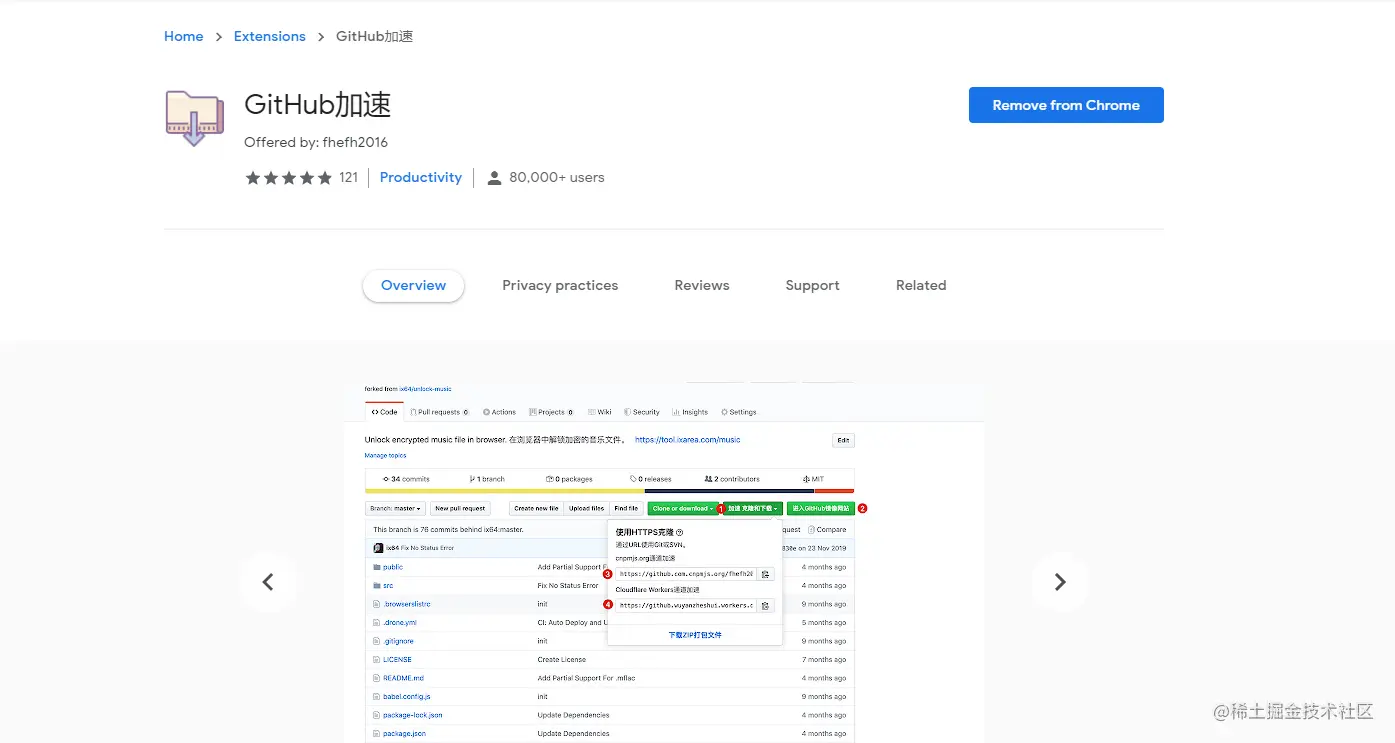Show the previous screenshot with left arrow

click(x=268, y=582)
